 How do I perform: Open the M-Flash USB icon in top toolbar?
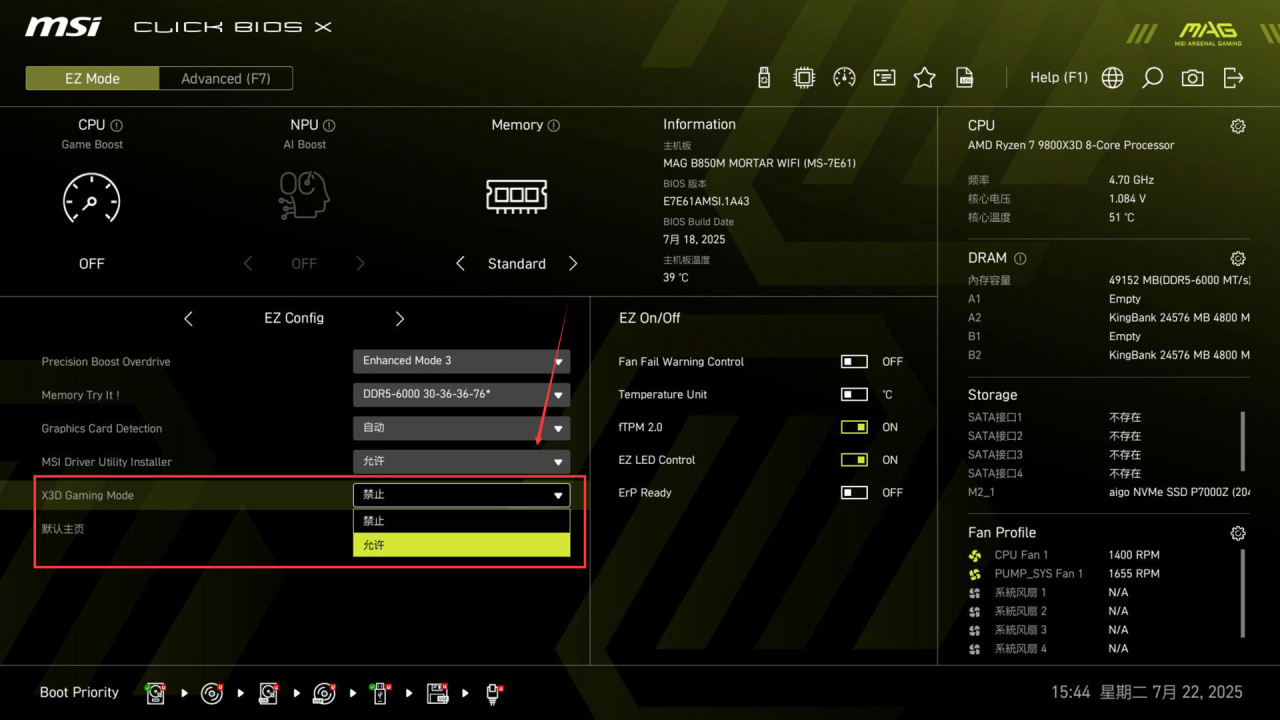(x=764, y=78)
